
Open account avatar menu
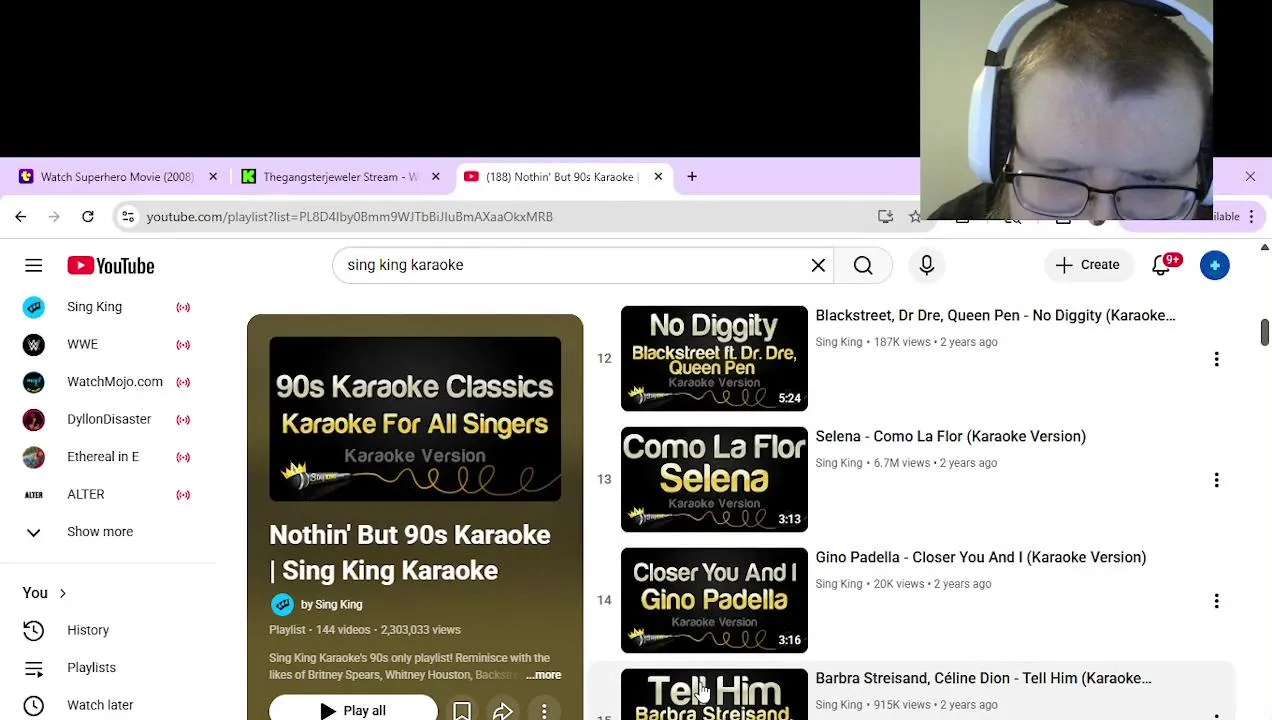click(x=1214, y=265)
